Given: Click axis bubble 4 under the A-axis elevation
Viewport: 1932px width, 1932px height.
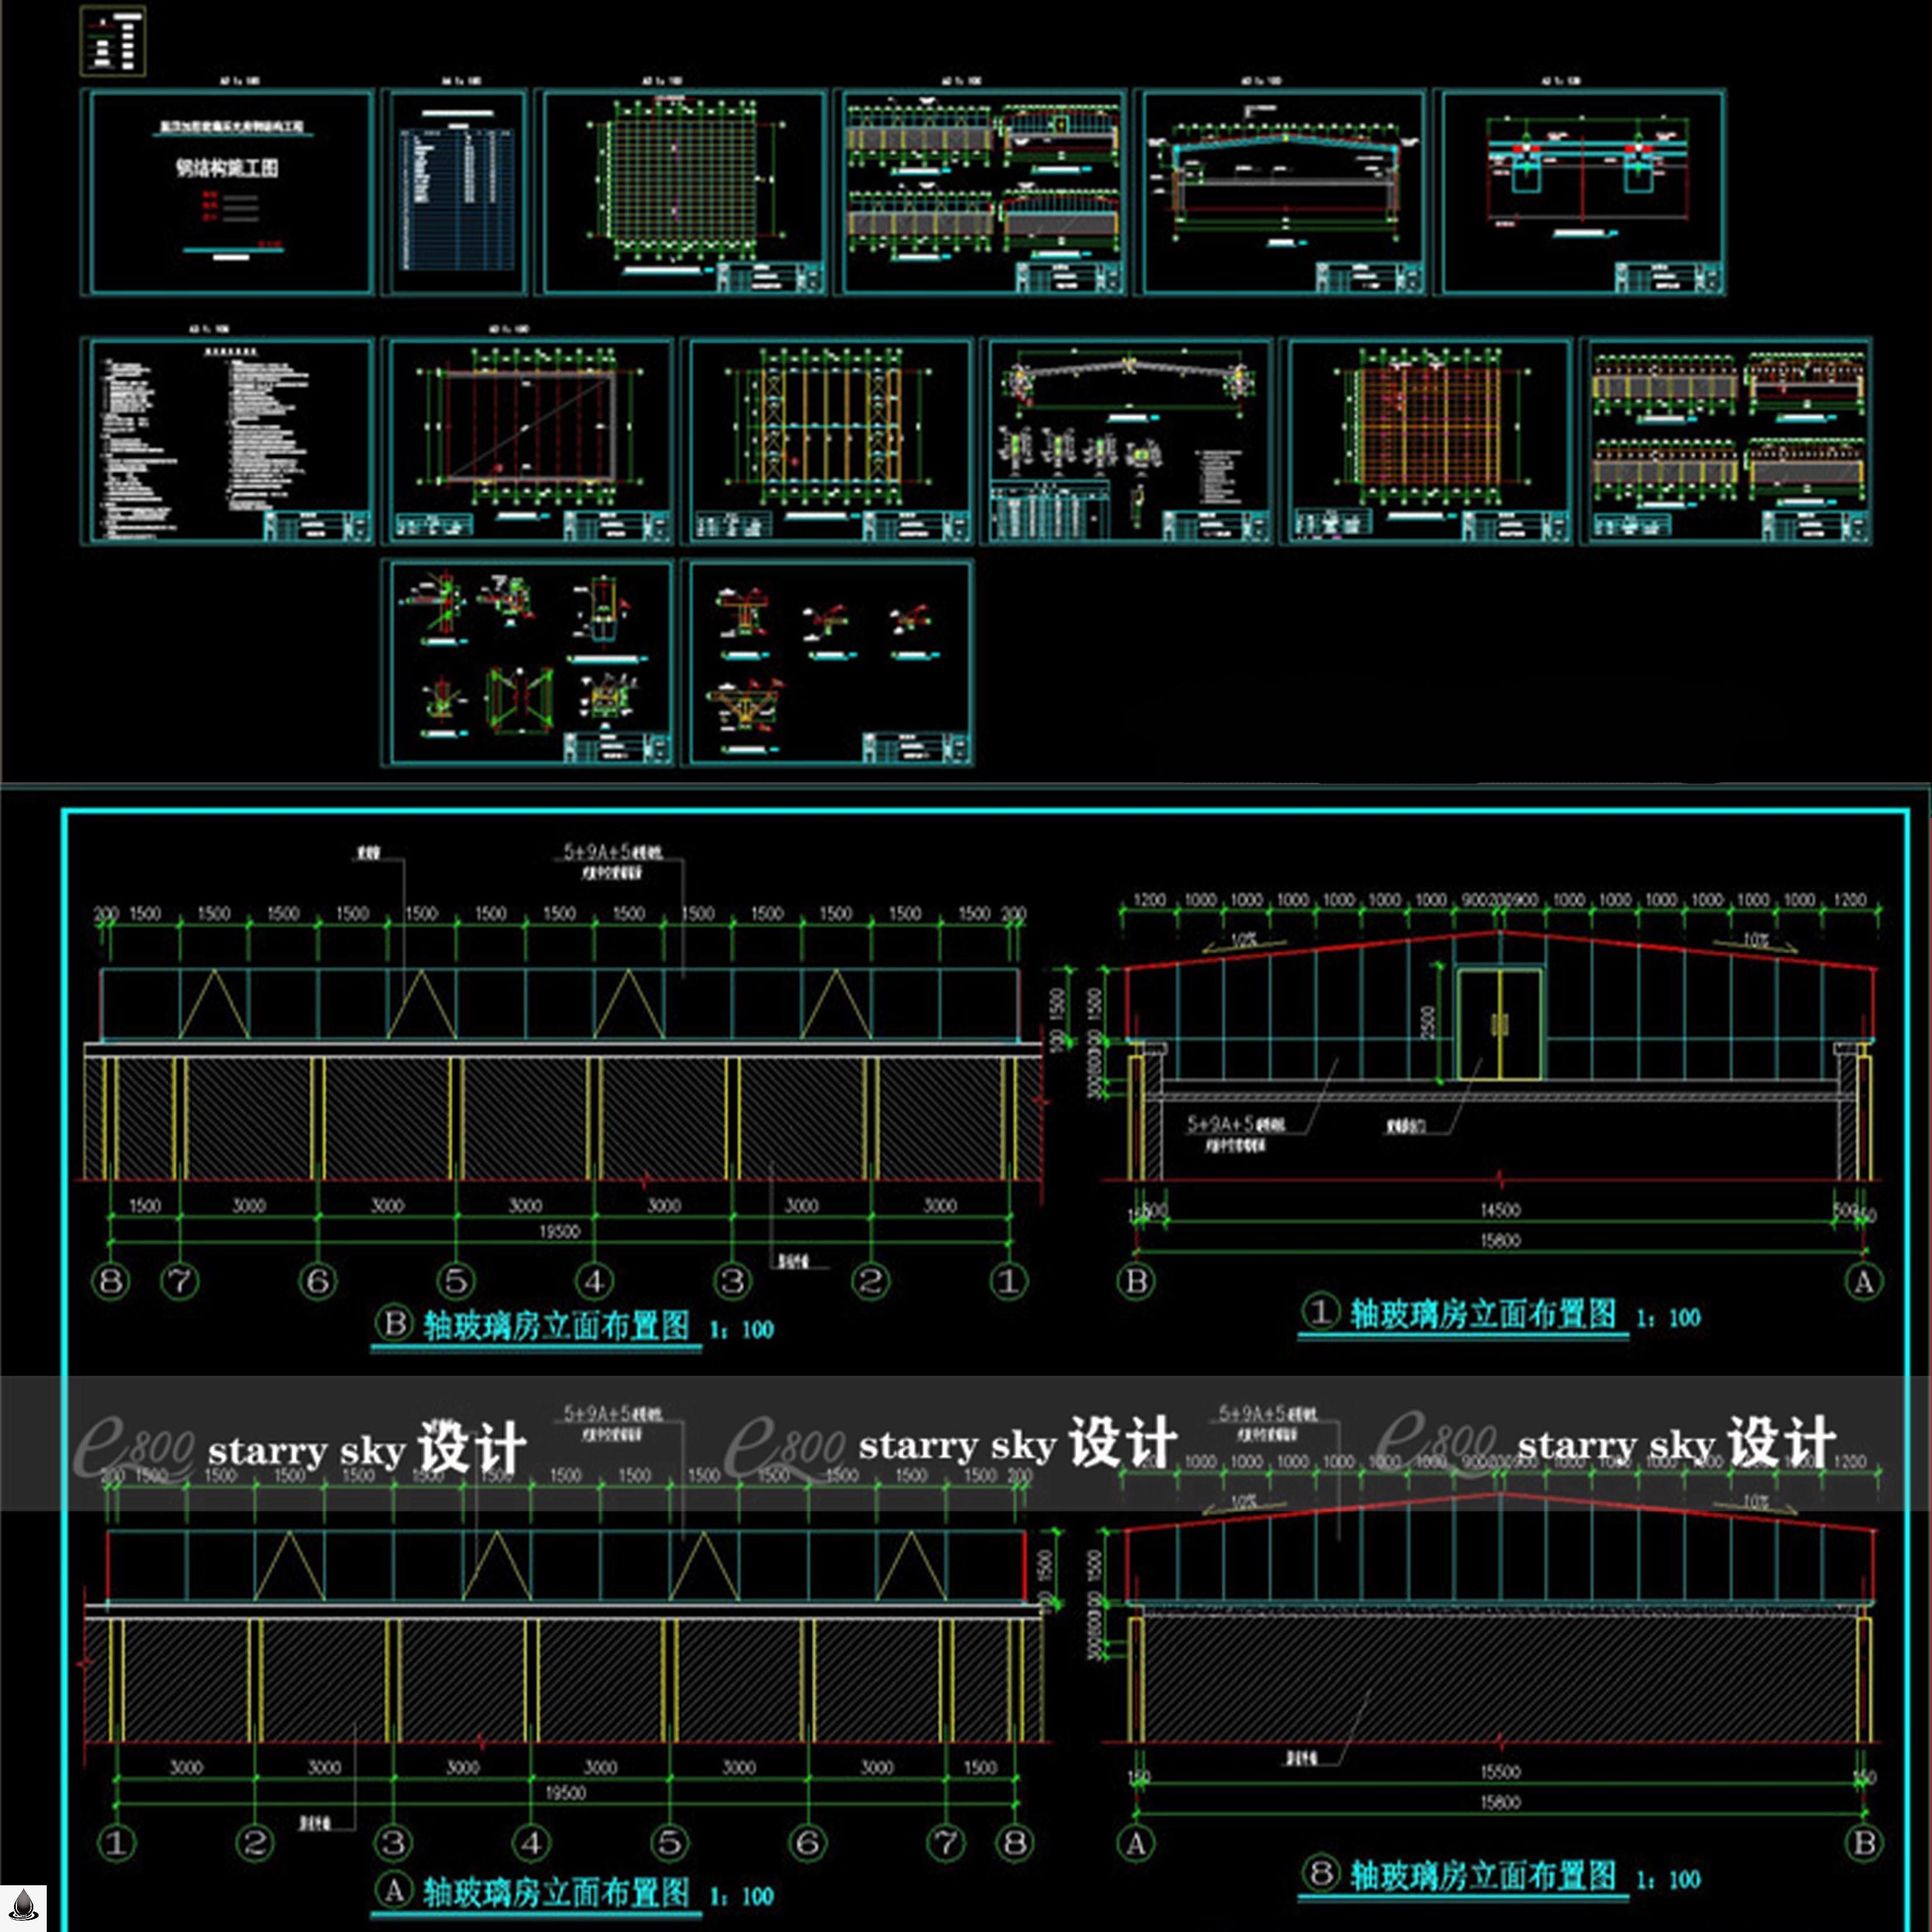Looking at the screenshot, I should [x=531, y=1842].
